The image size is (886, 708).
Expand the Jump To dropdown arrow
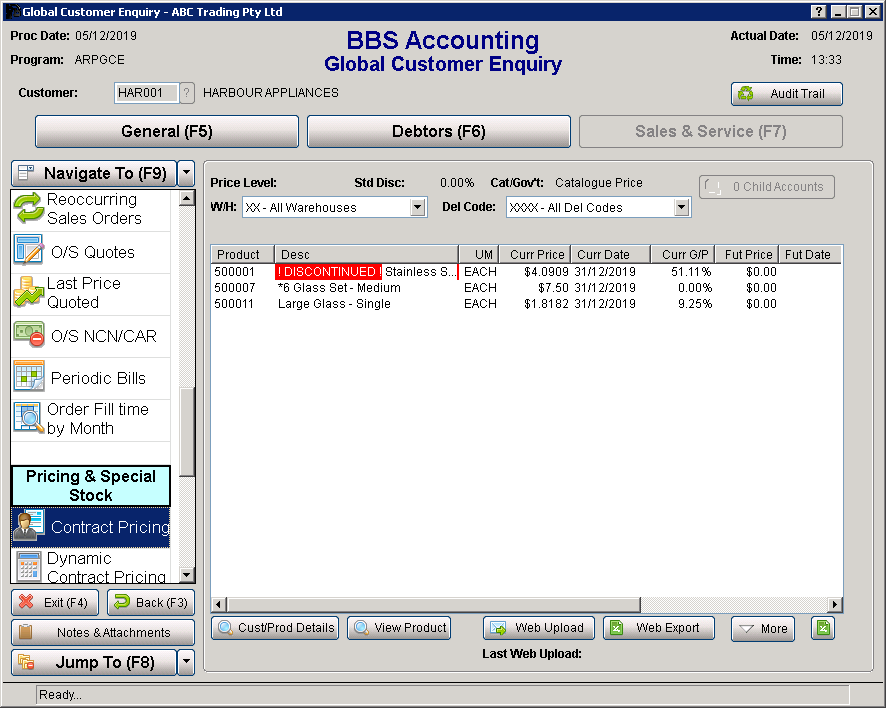(x=186, y=662)
